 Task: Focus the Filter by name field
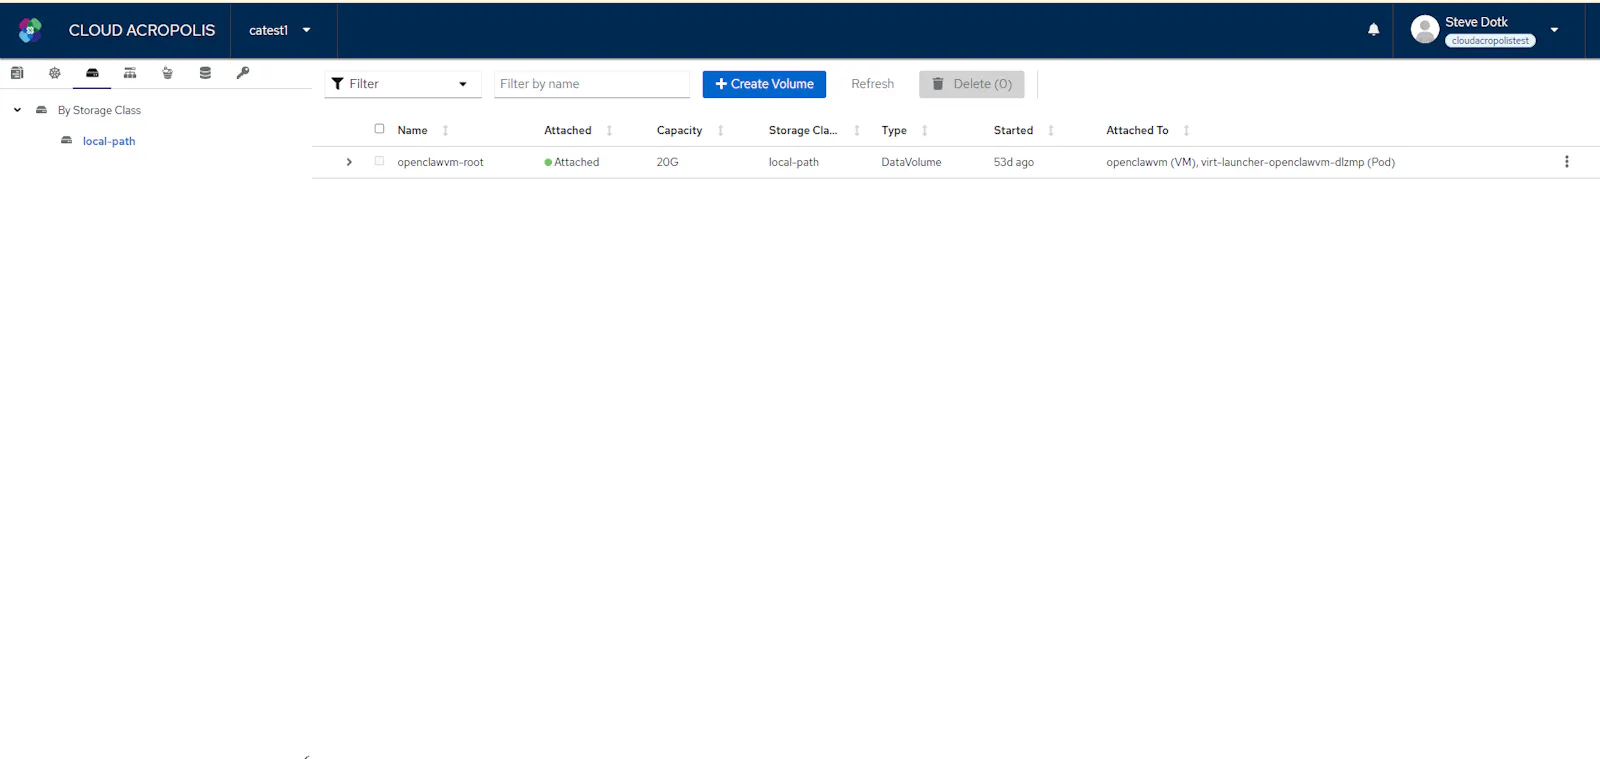pyautogui.click(x=592, y=84)
